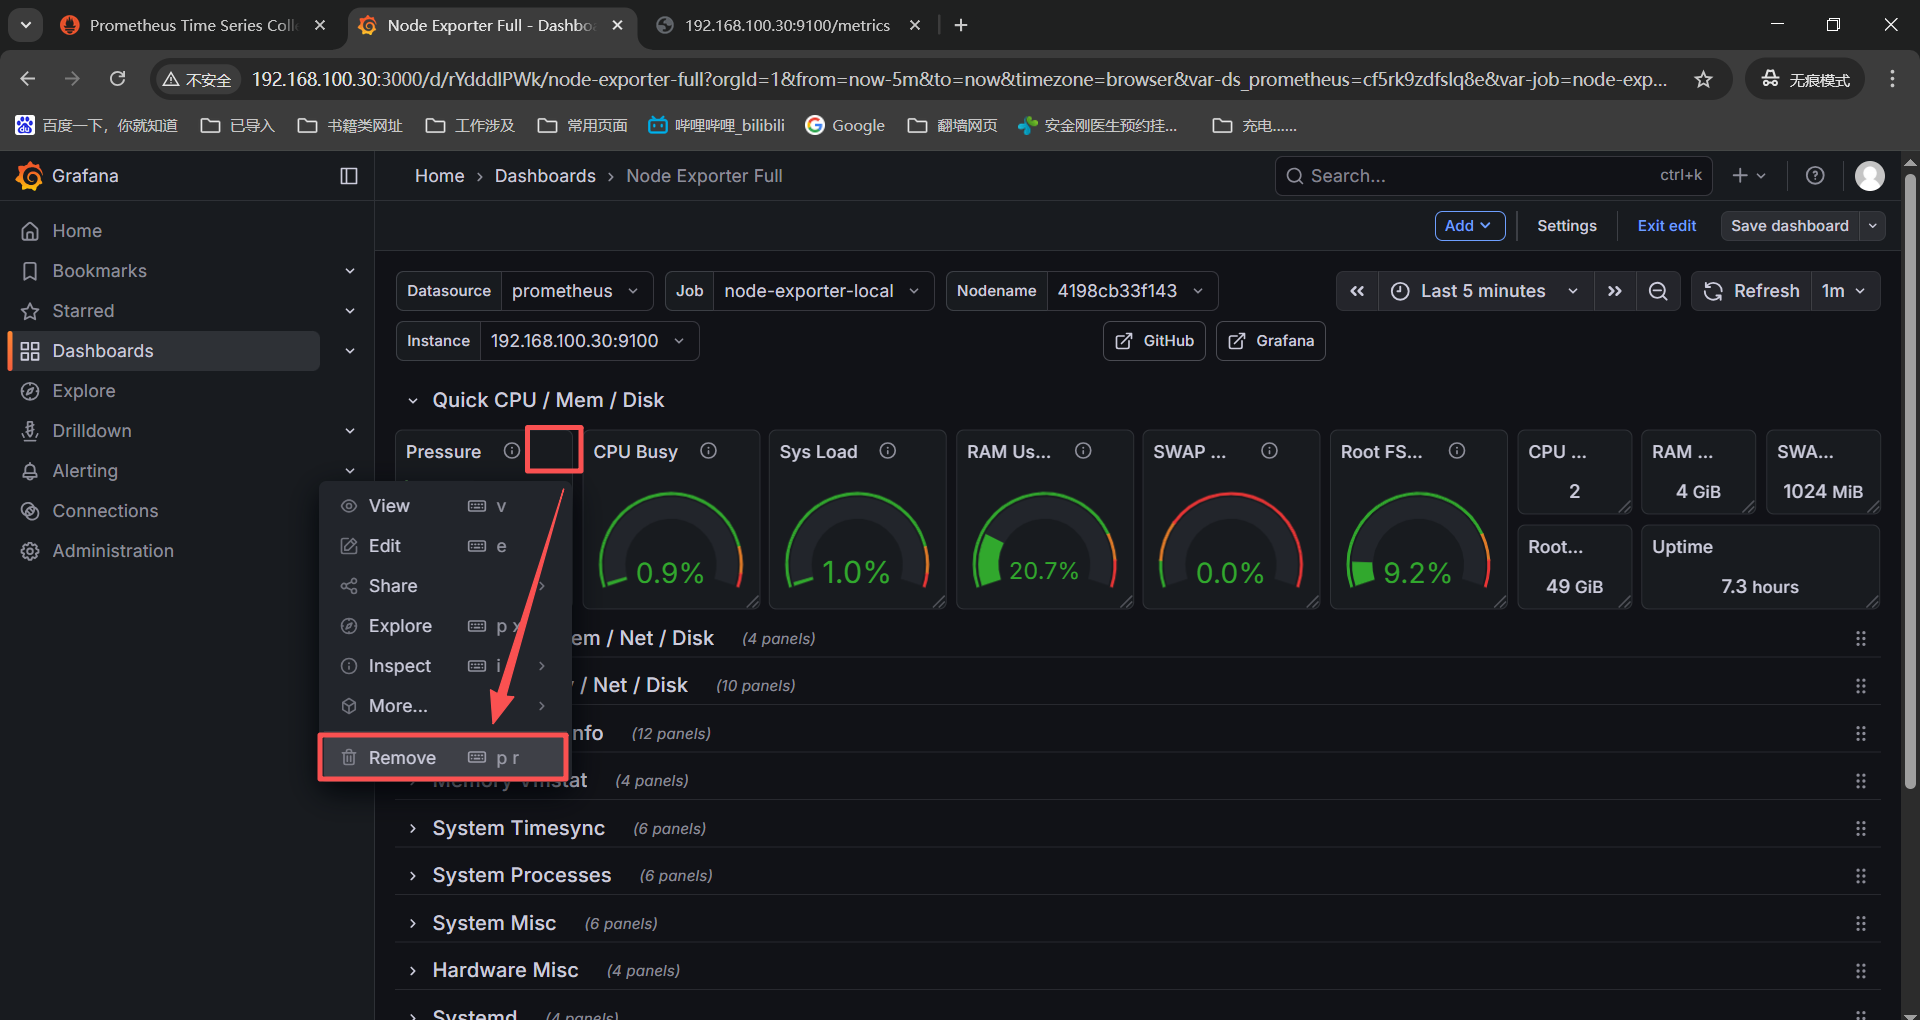The height and width of the screenshot is (1020, 1920).
Task: Expand Drilldown sidebar section
Action: [350, 431]
